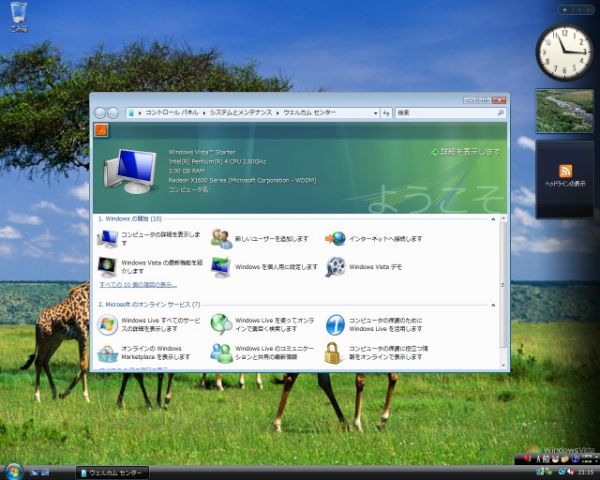Click コントロール パネル in the address breadcrumb
Image resolution: width=600 pixels, height=480 pixels.
click(171, 114)
